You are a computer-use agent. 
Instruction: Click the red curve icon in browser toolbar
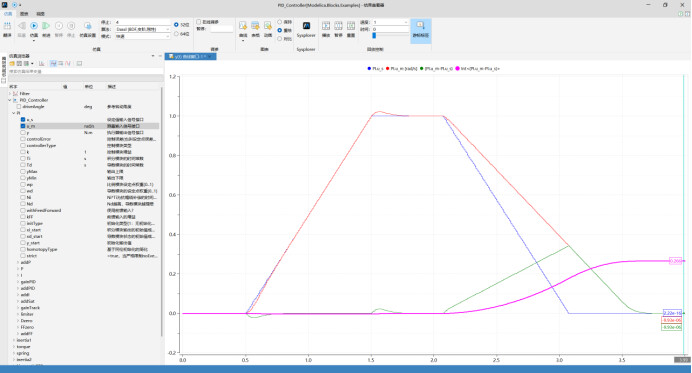(x=68, y=64)
